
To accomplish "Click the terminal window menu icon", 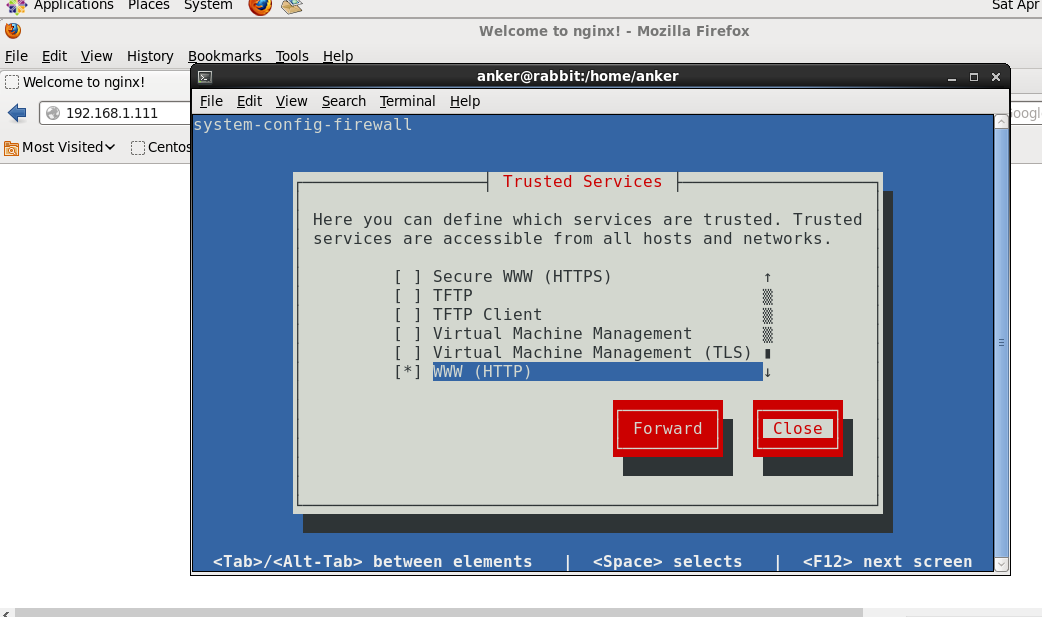I will [x=205, y=76].
